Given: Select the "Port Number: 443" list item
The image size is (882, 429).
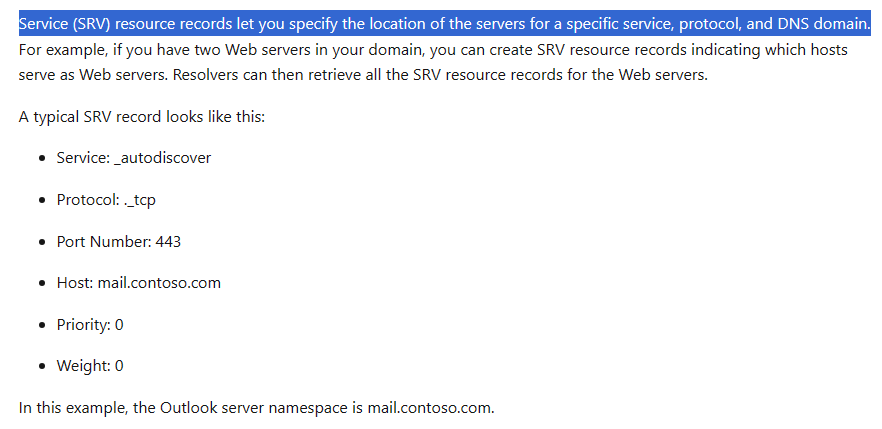Looking at the screenshot, I should click(x=119, y=242).
